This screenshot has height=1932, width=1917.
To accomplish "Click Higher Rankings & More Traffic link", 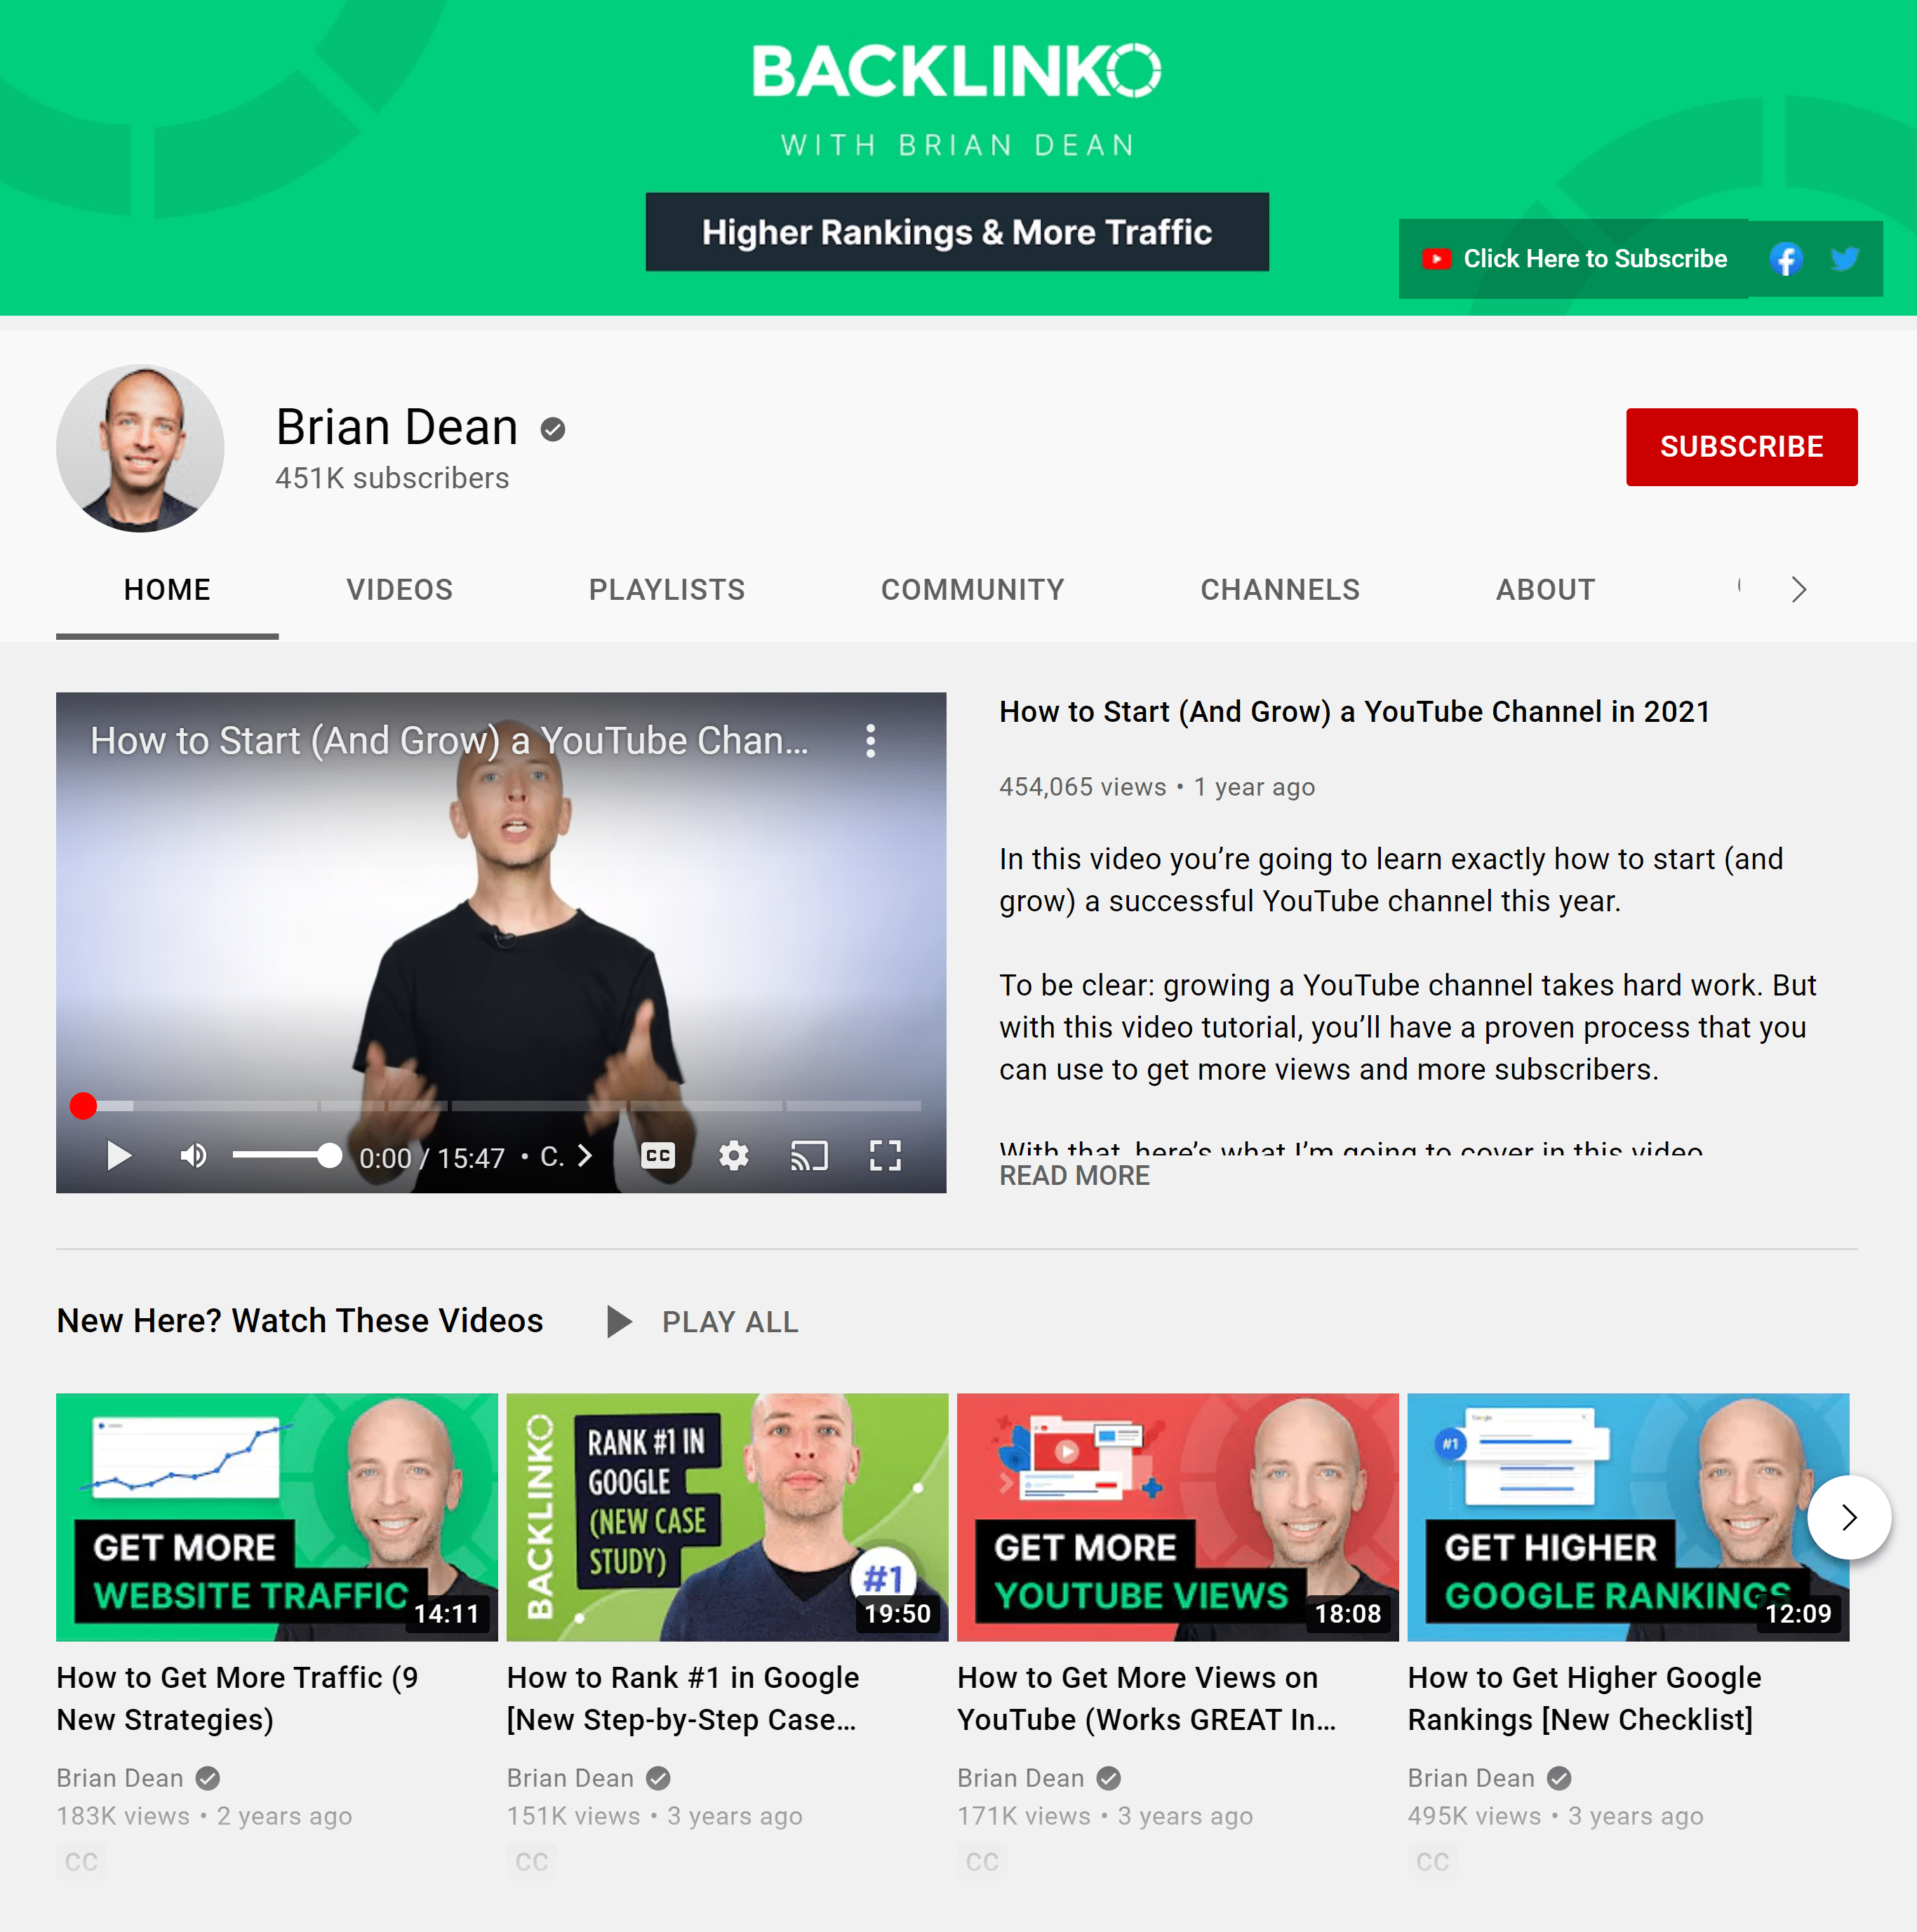I will pyautogui.click(x=955, y=230).
